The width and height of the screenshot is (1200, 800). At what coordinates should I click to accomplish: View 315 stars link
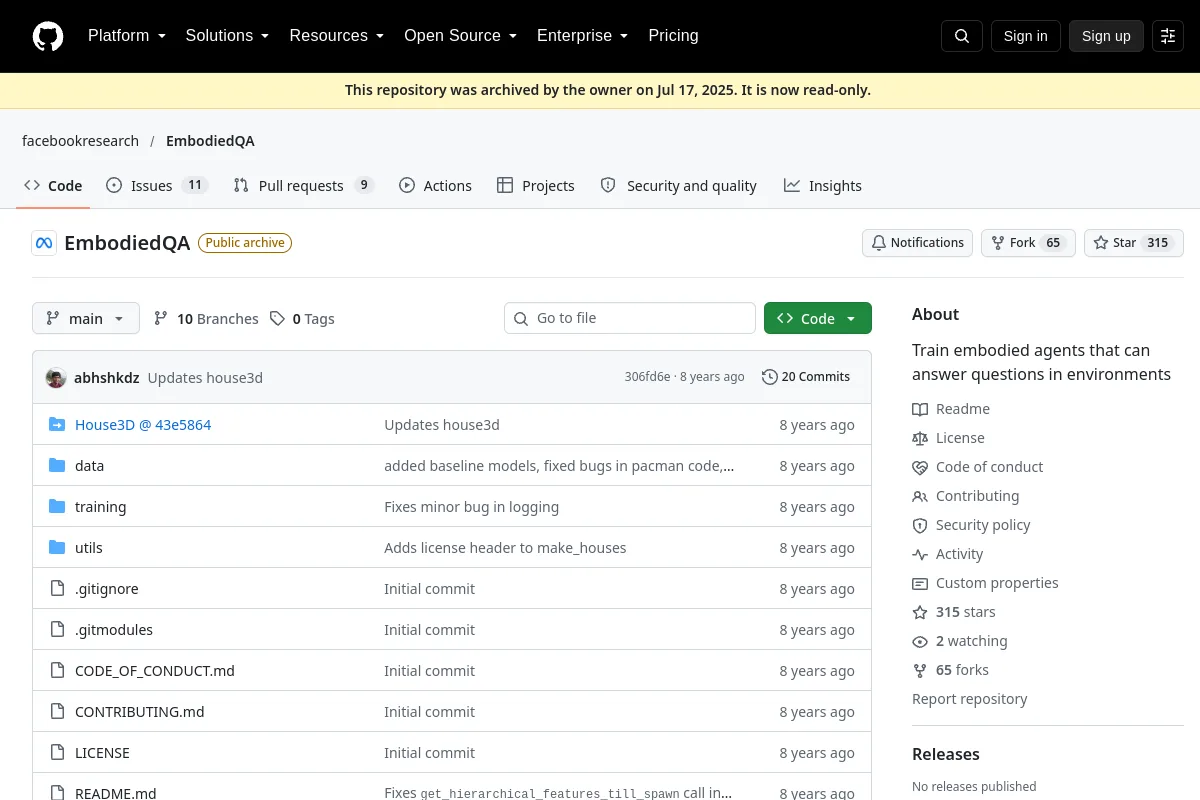pos(954,612)
